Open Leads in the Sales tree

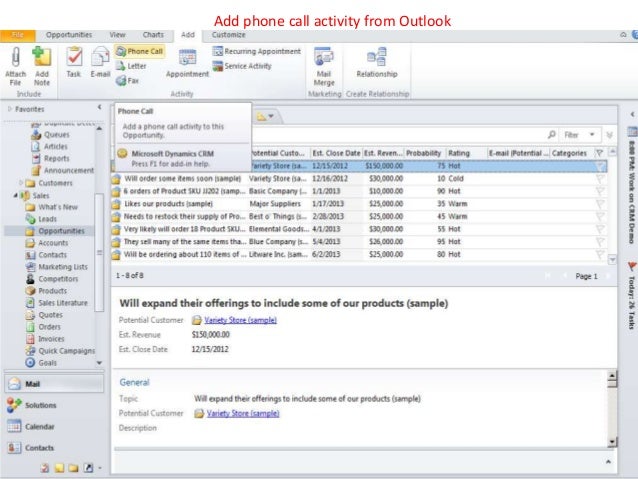click(41, 219)
